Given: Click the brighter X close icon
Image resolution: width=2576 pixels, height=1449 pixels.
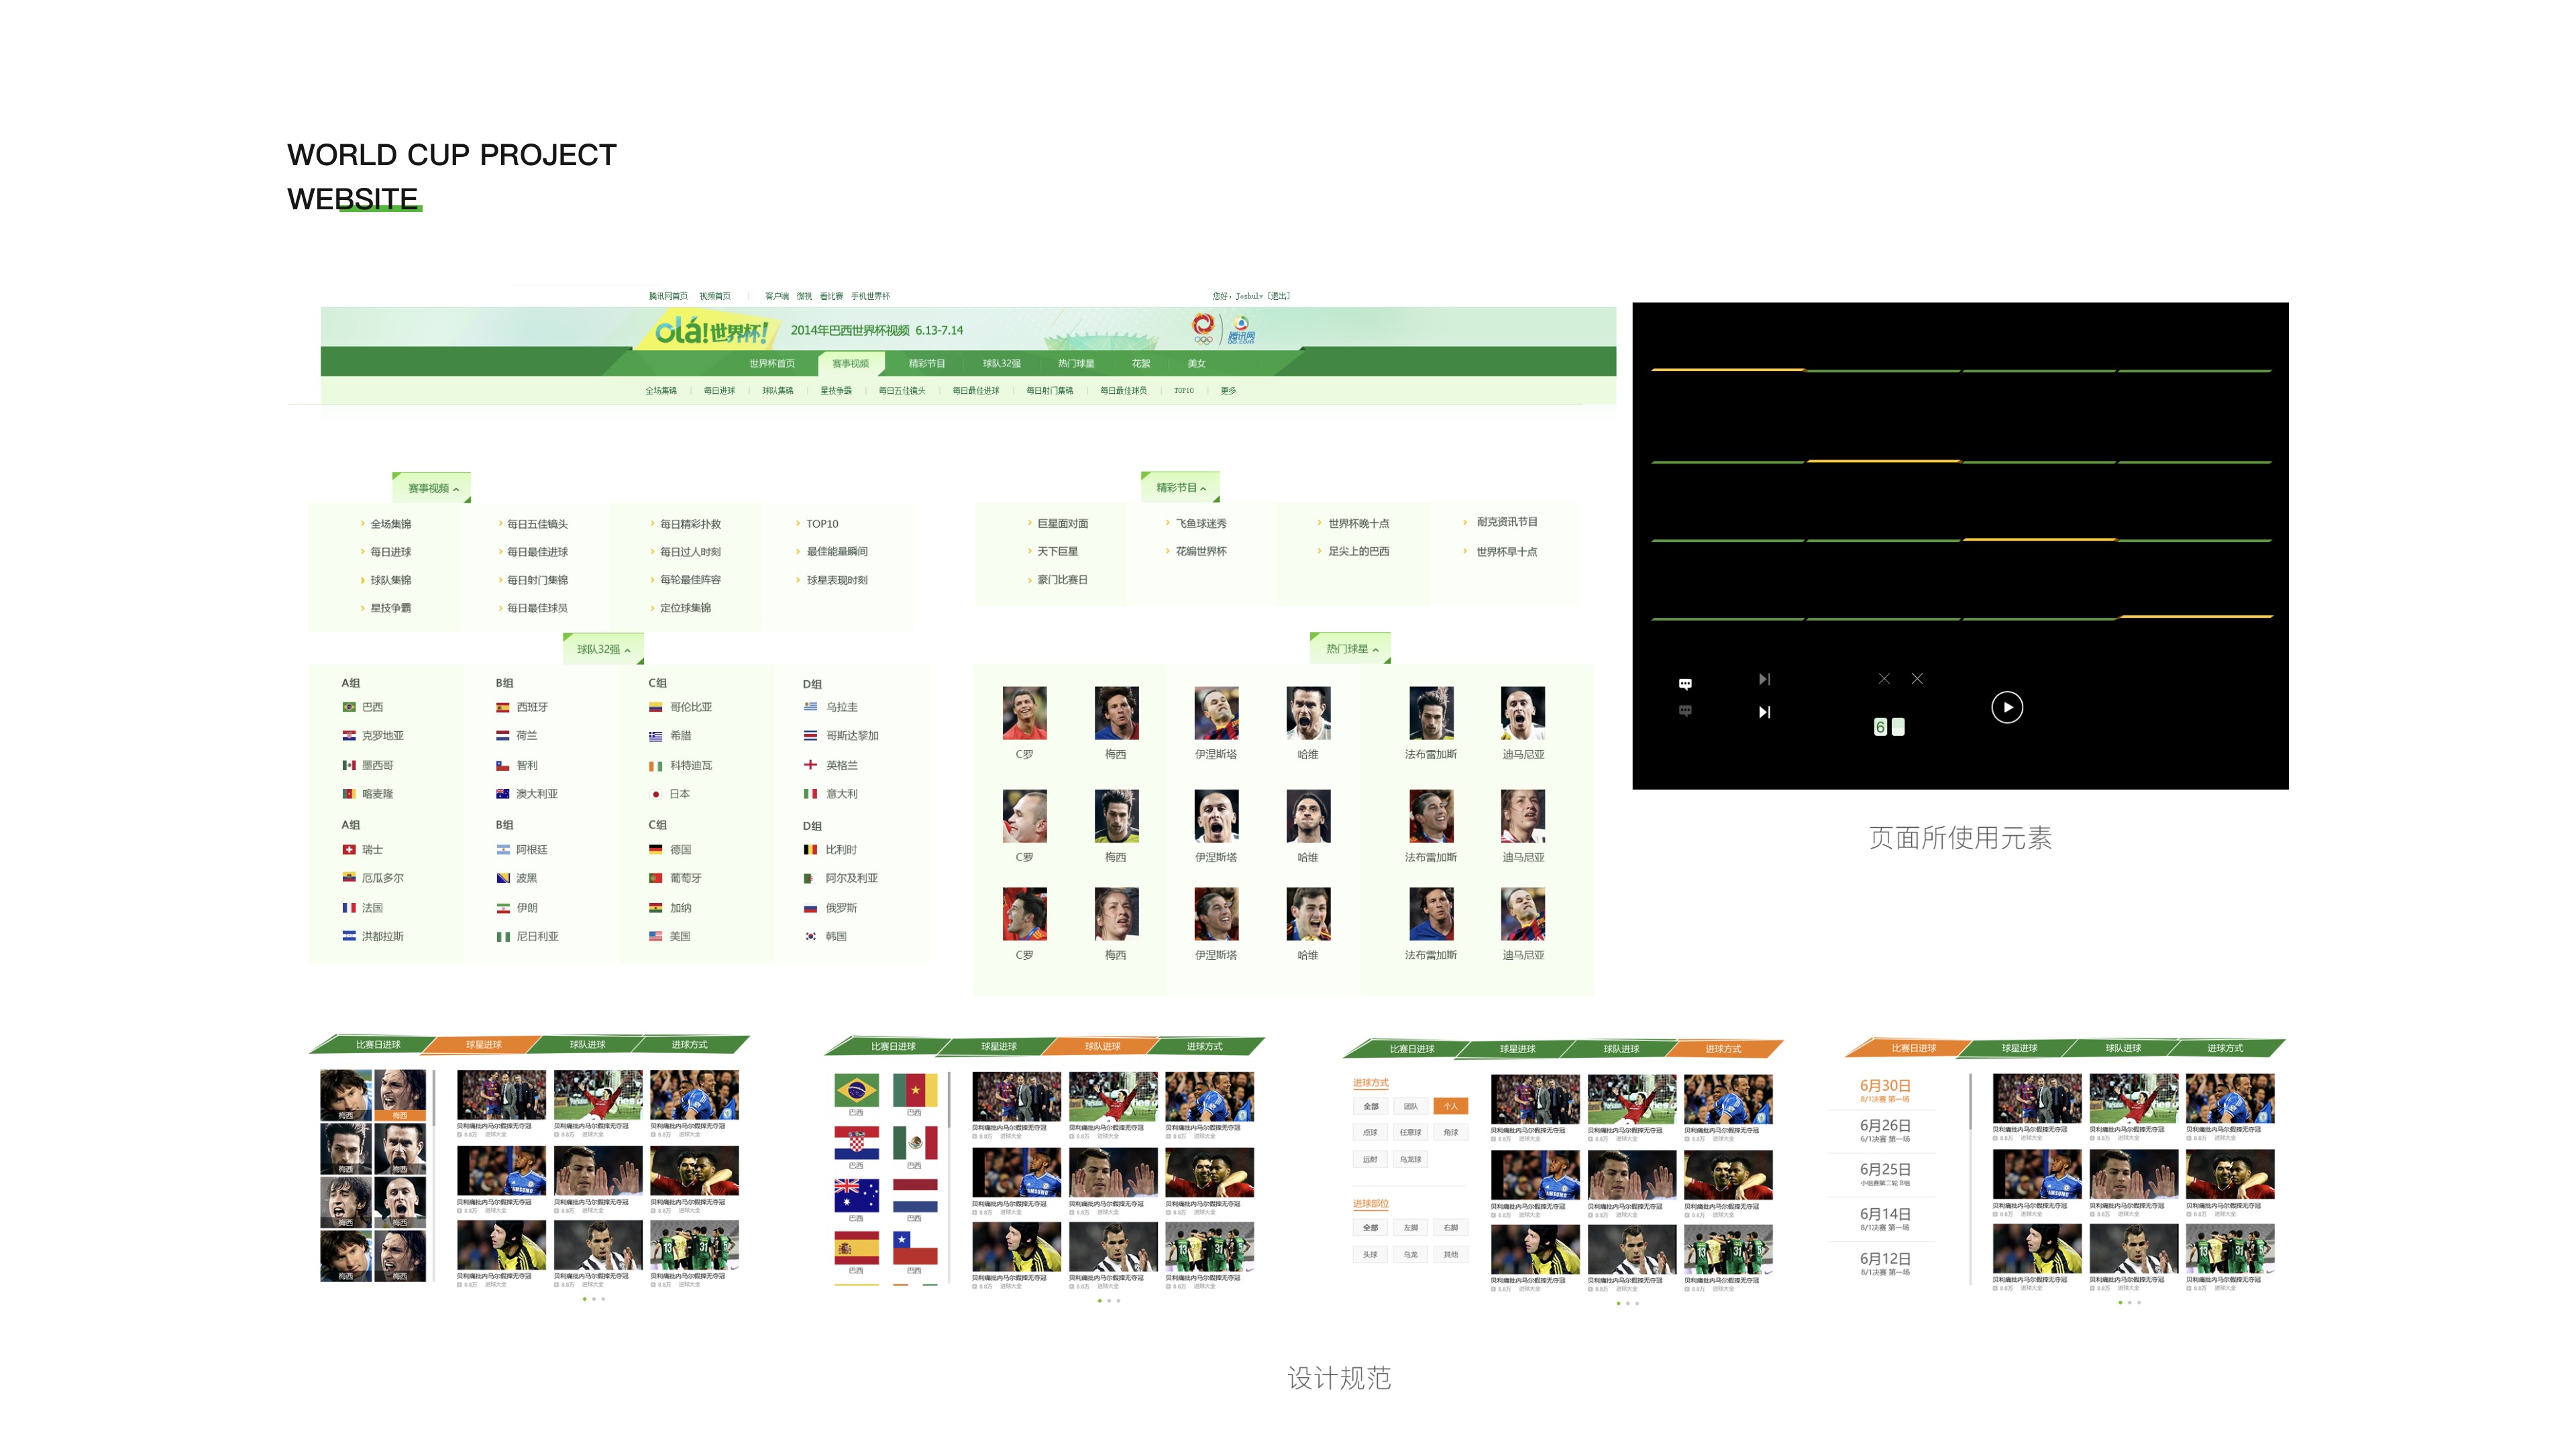Looking at the screenshot, I should click(1917, 679).
